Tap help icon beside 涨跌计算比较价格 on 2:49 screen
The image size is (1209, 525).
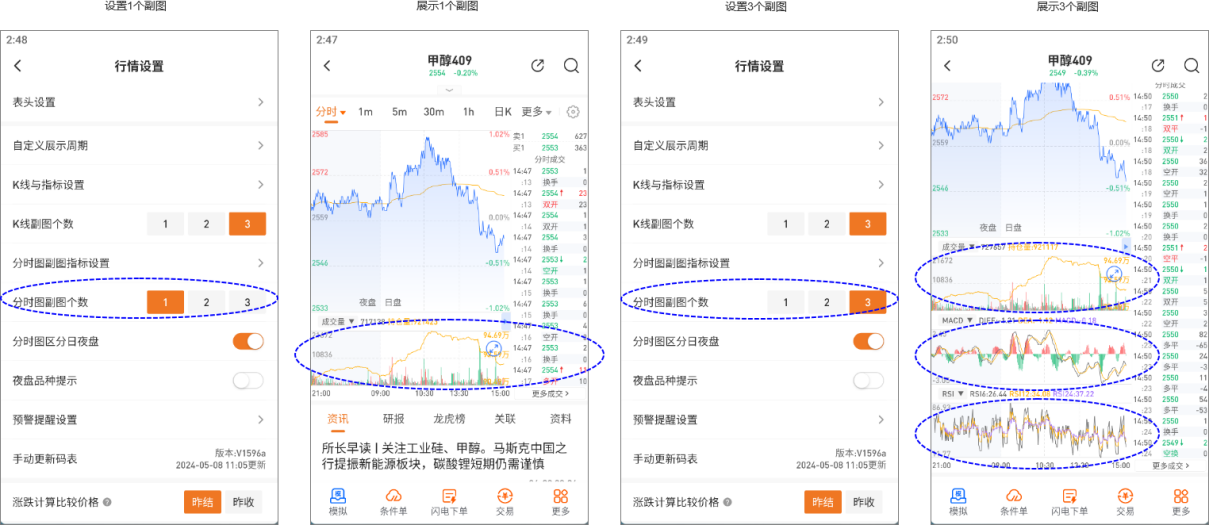point(727,502)
